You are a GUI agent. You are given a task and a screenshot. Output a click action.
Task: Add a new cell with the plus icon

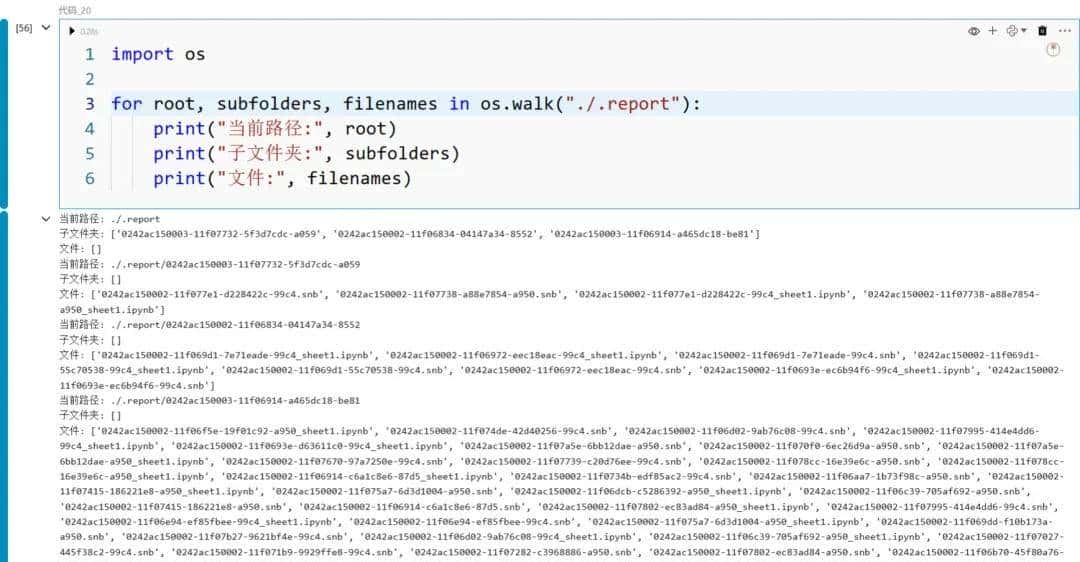click(x=993, y=30)
